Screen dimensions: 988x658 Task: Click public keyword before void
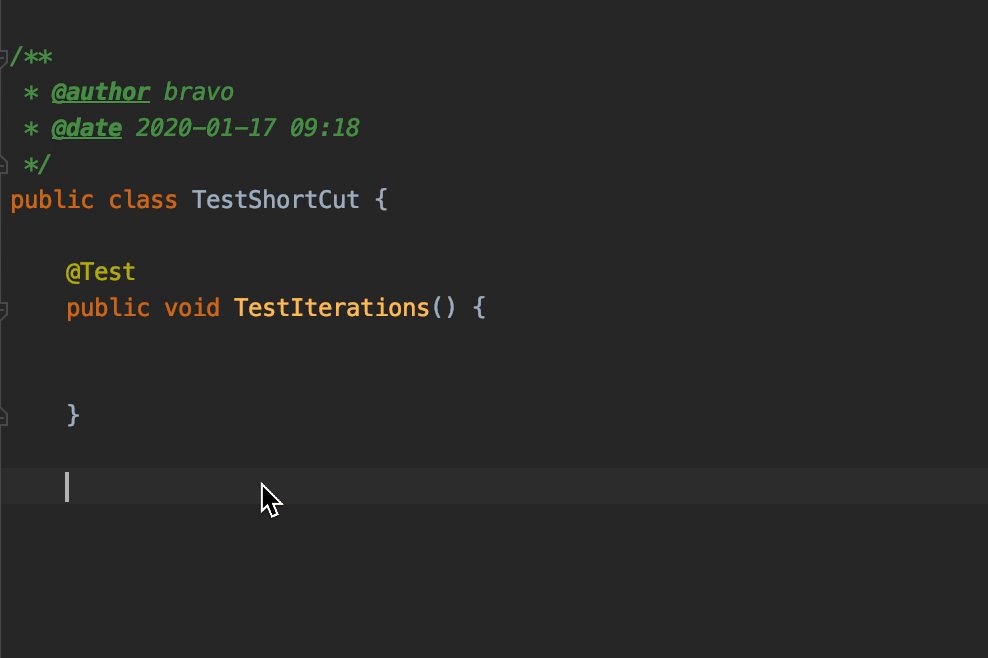click(108, 308)
